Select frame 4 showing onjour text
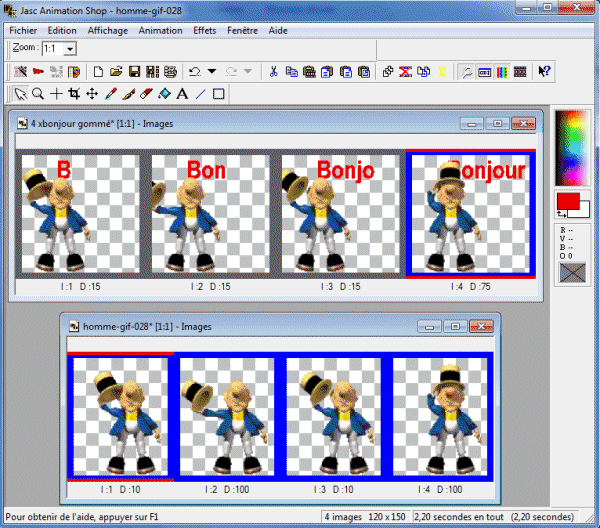 click(x=471, y=213)
